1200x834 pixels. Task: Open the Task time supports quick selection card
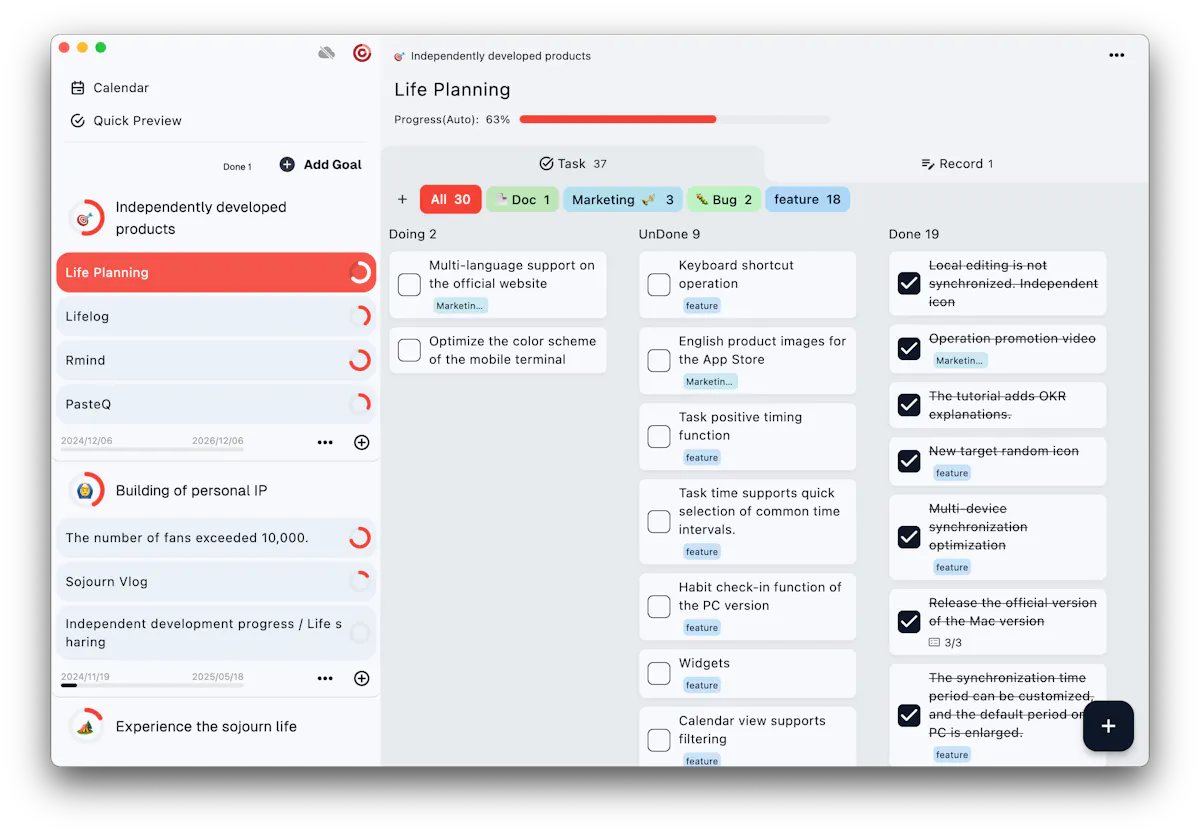(747, 521)
